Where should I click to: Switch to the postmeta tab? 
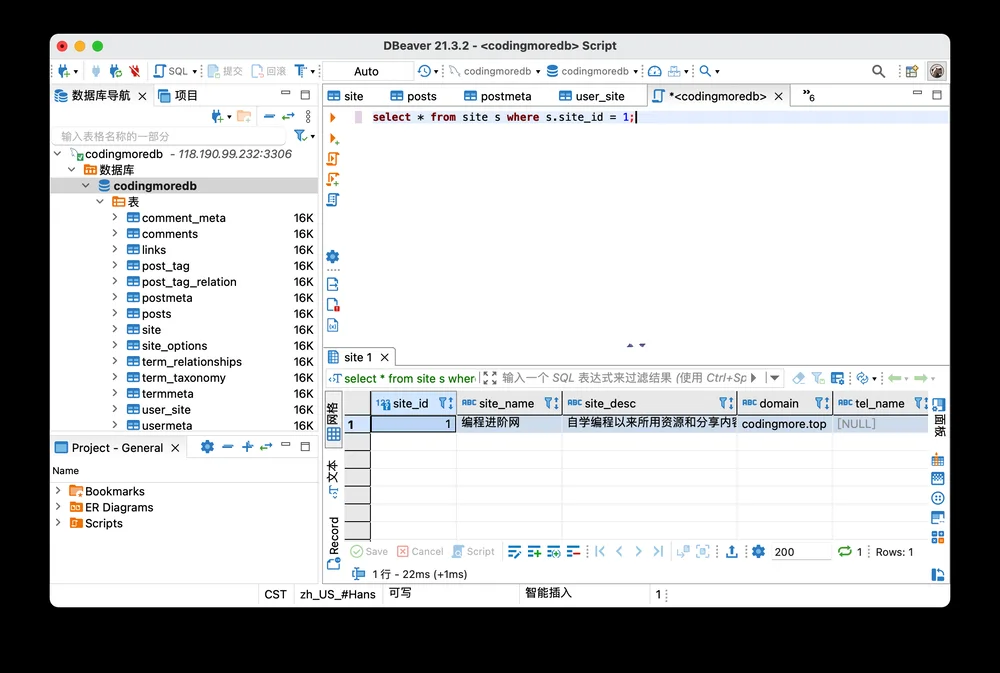click(498, 96)
